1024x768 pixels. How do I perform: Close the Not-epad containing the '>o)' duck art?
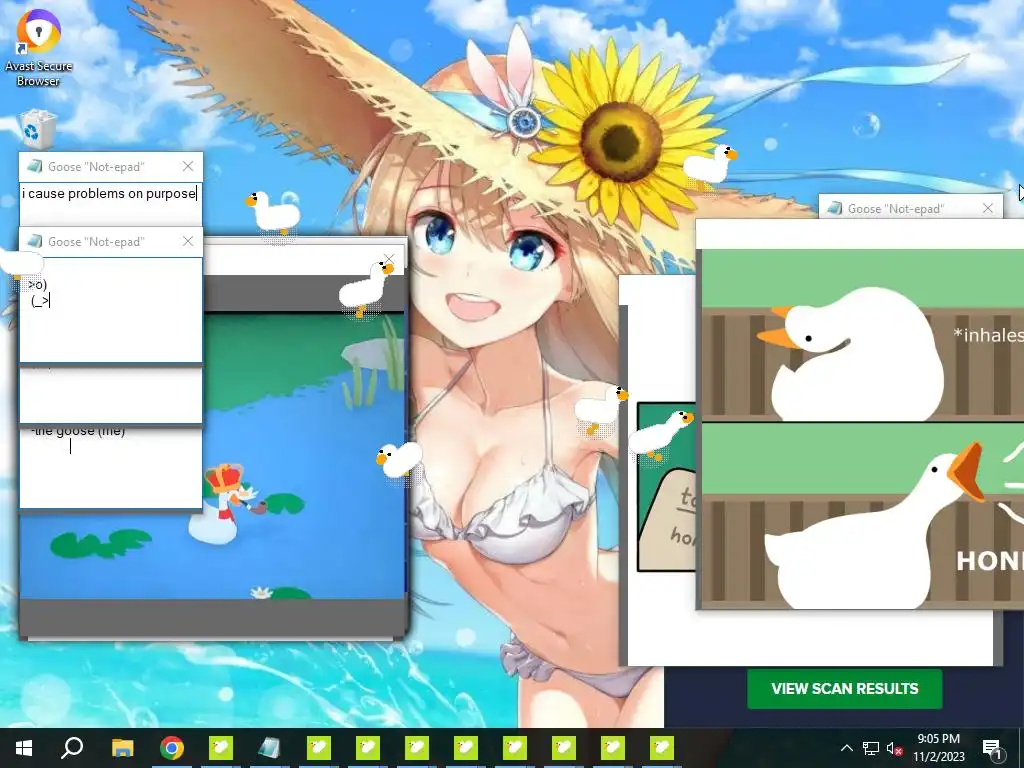point(188,242)
